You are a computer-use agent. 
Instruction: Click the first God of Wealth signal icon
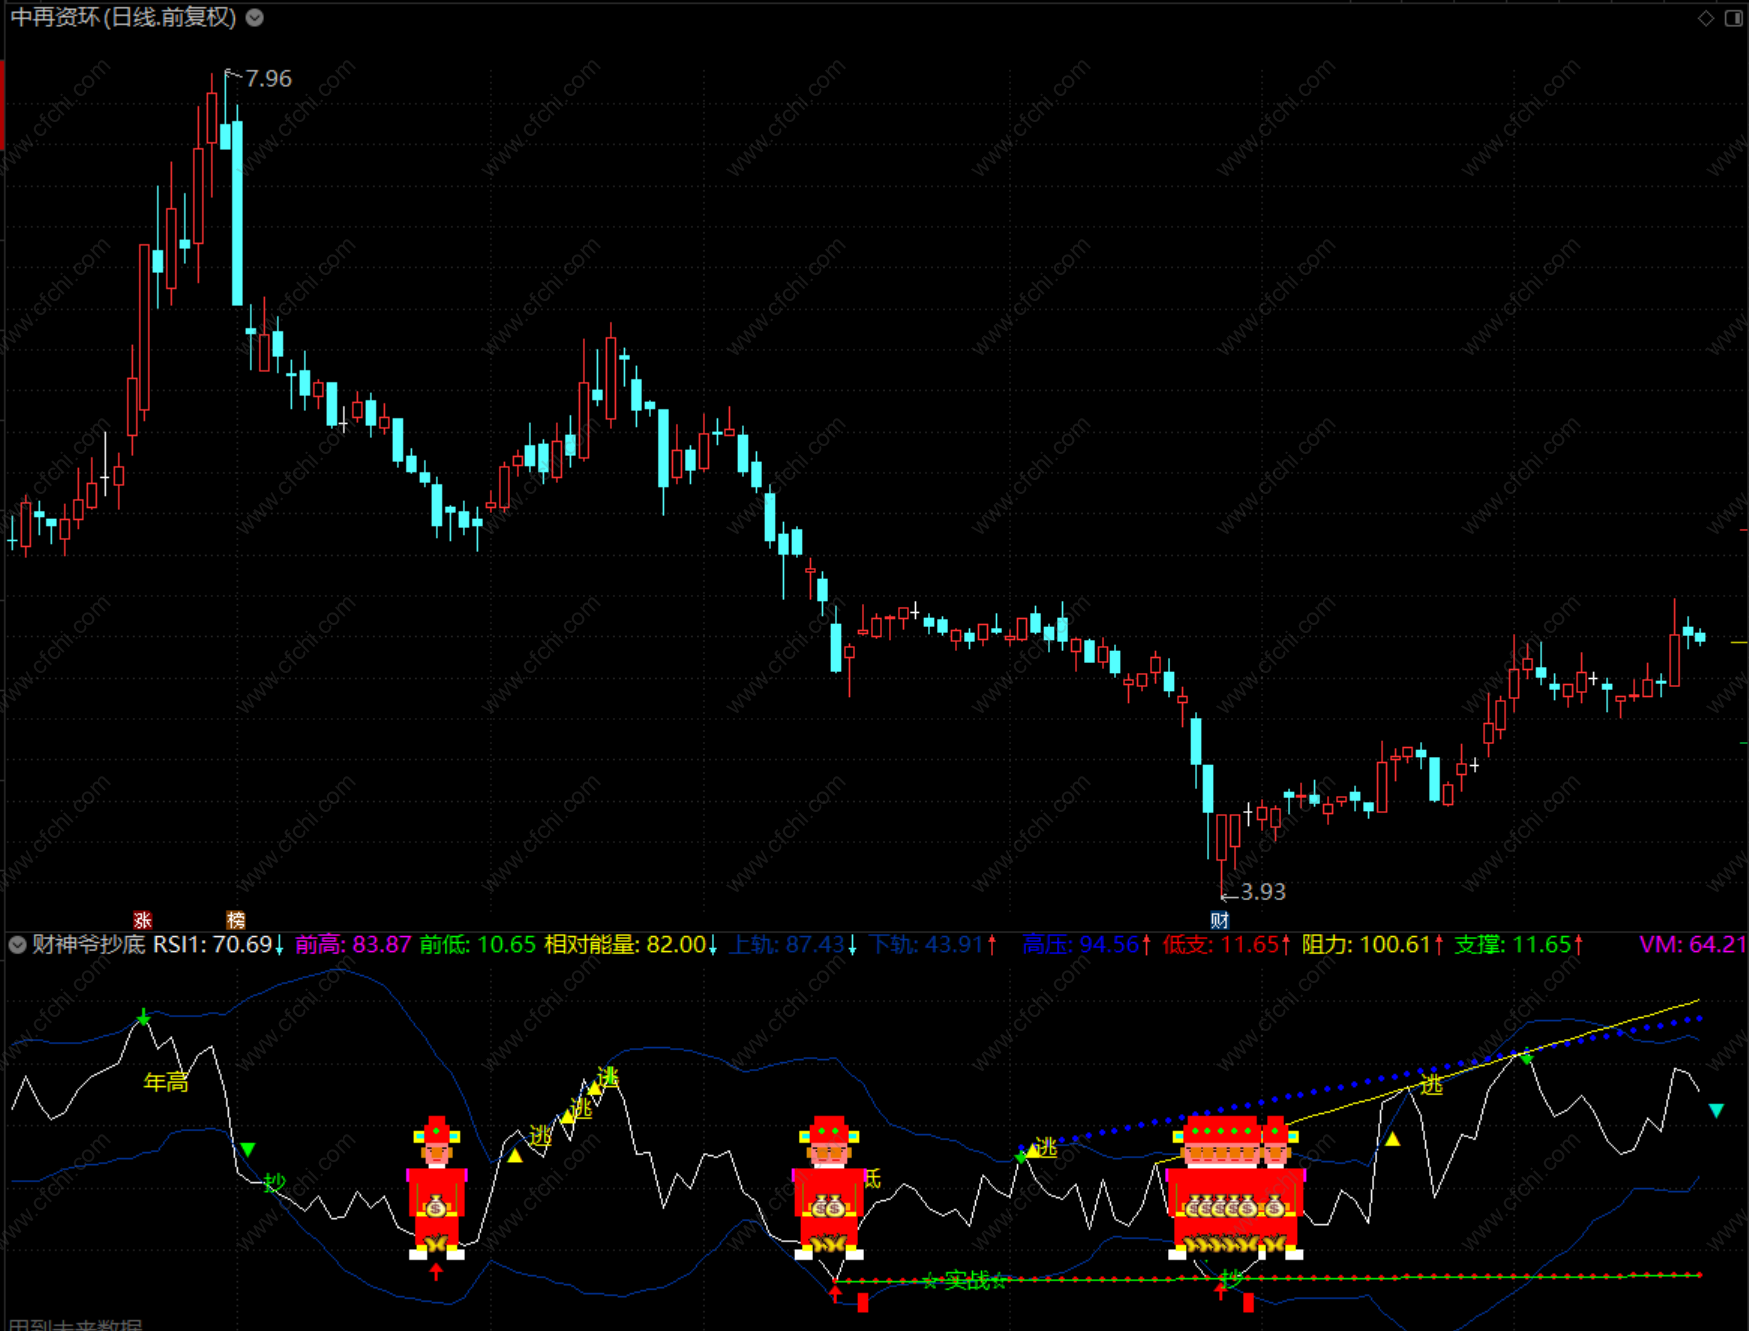click(x=437, y=1187)
